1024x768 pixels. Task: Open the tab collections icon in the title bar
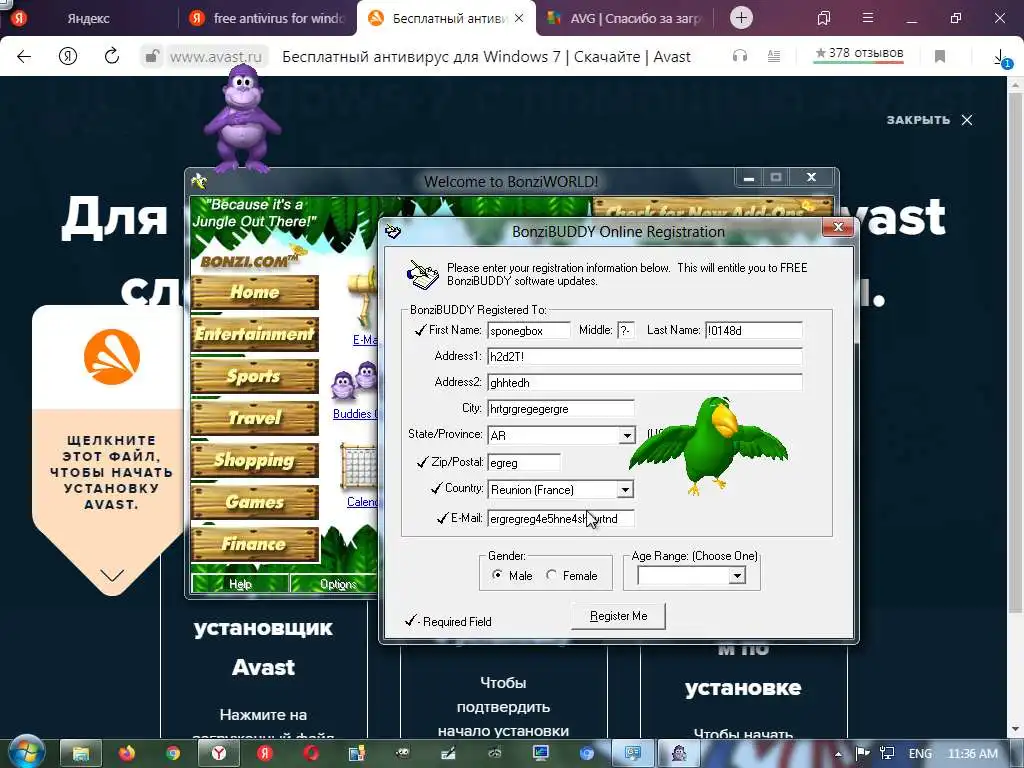pos(824,18)
